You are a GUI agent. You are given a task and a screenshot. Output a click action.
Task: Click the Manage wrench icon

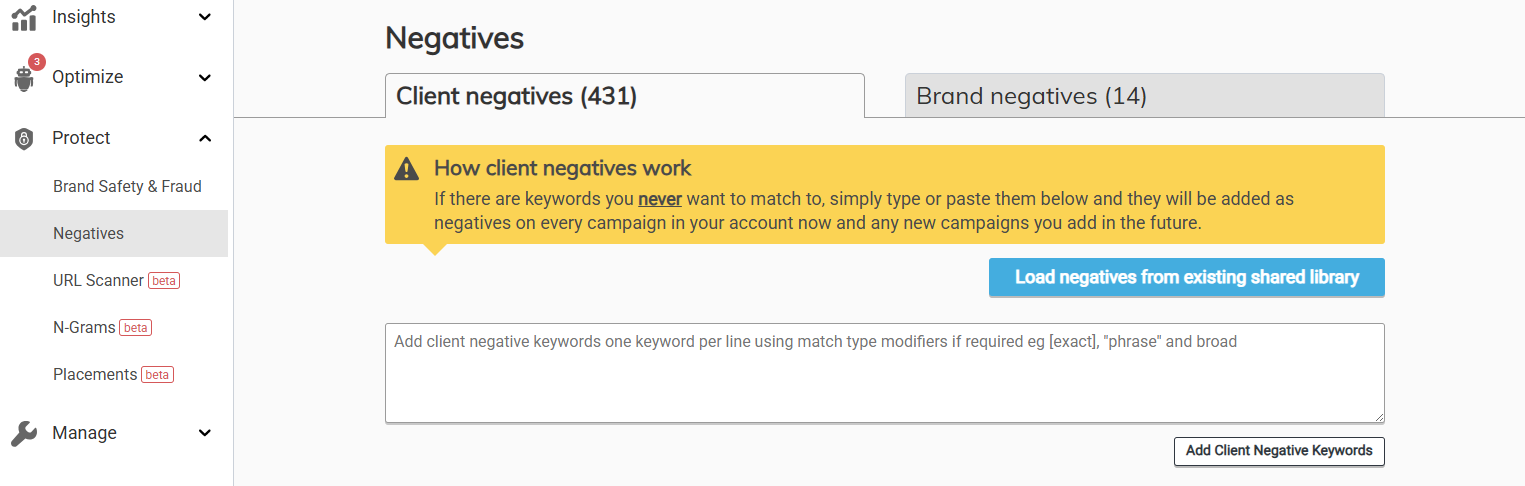pos(24,433)
